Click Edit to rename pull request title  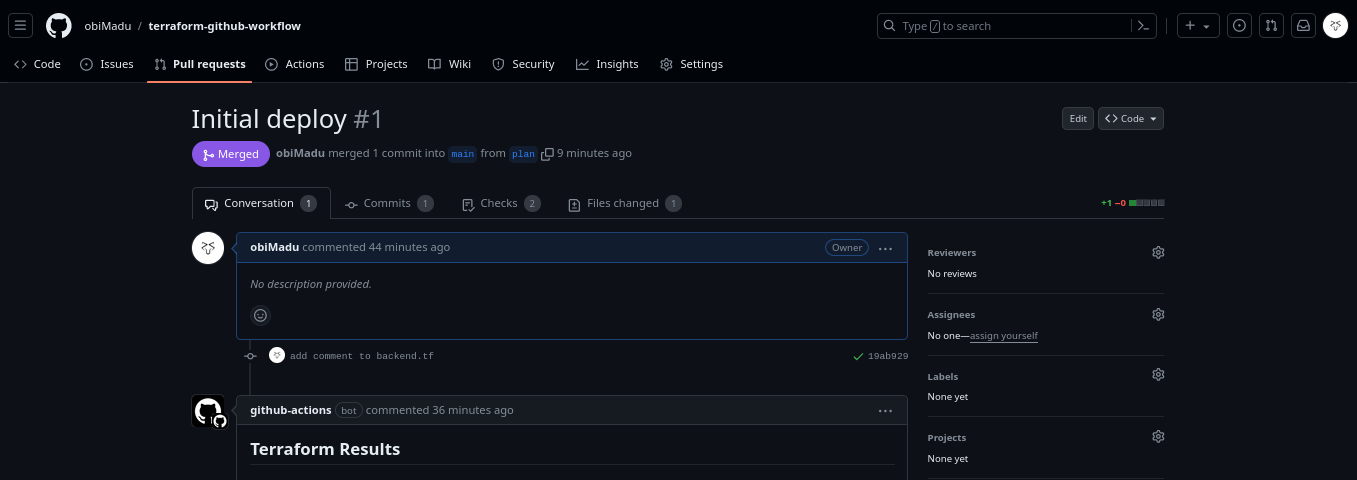pos(1078,119)
